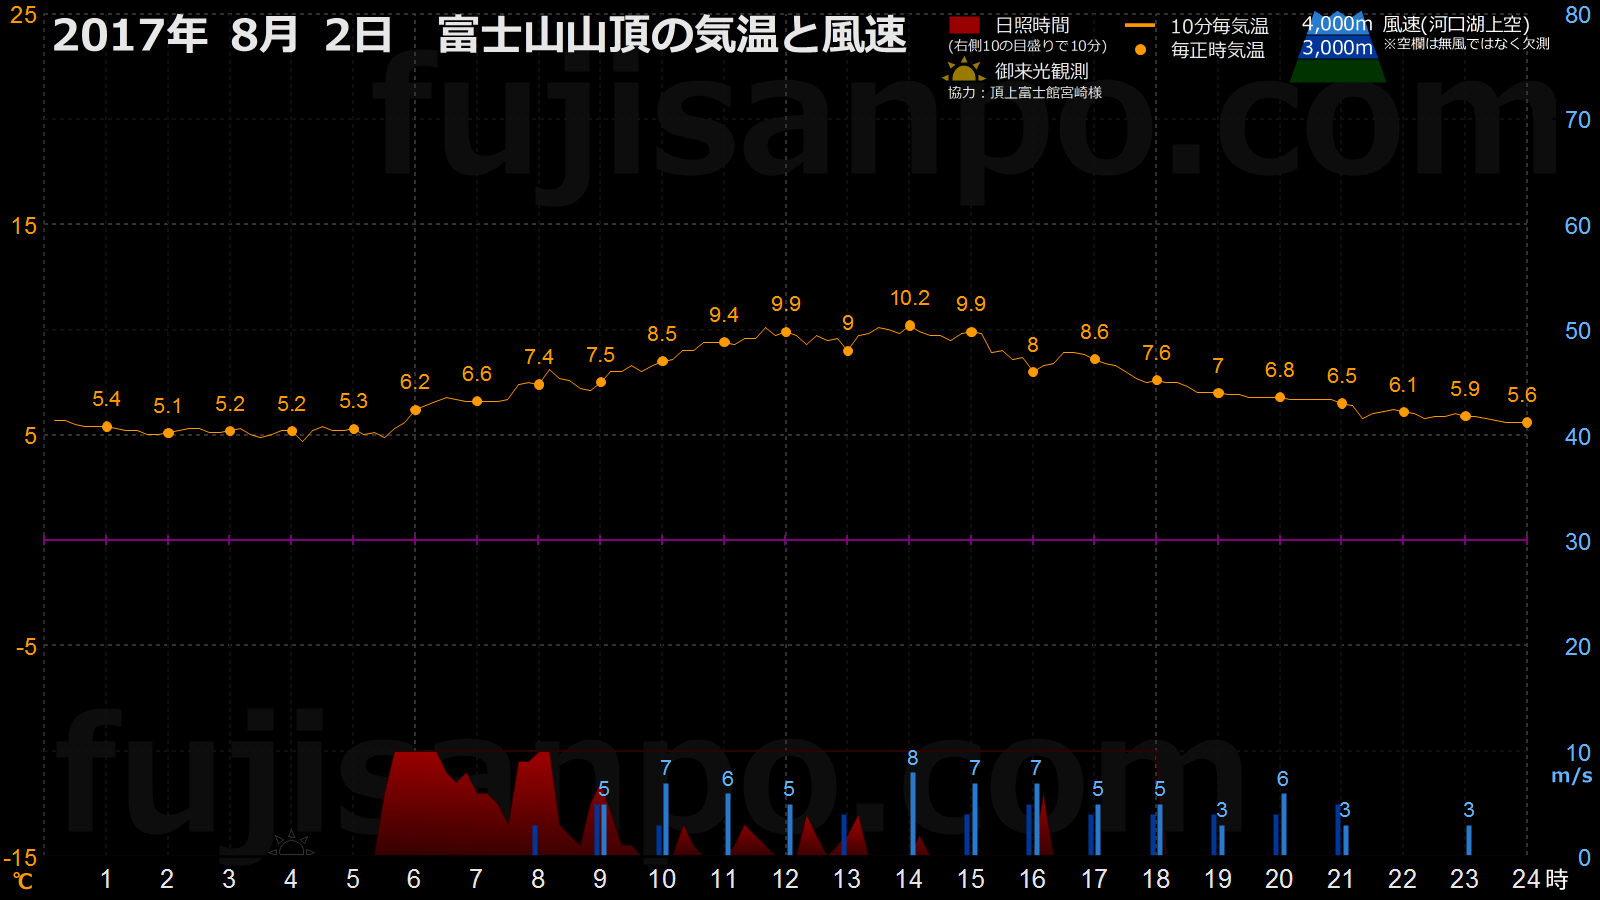Click the temperature label 8.6

coord(1094,332)
